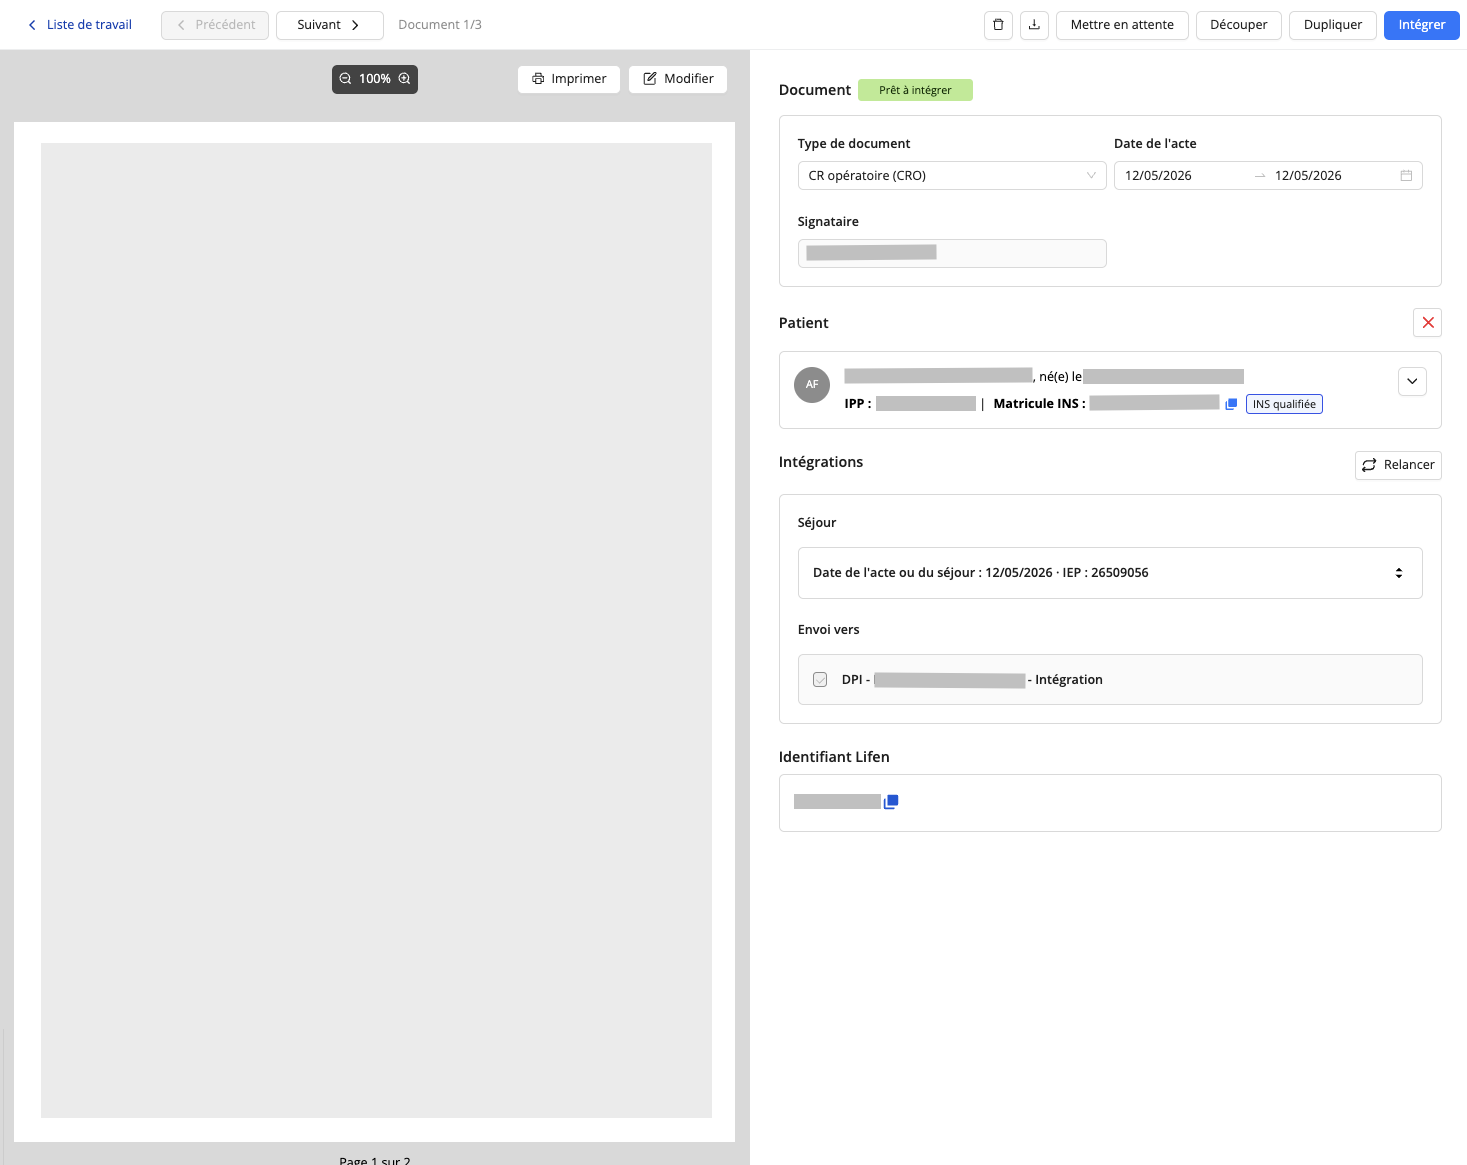This screenshot has width=1467, height=1165.
Task: Click the Modifier button
Action: [678, 79]
